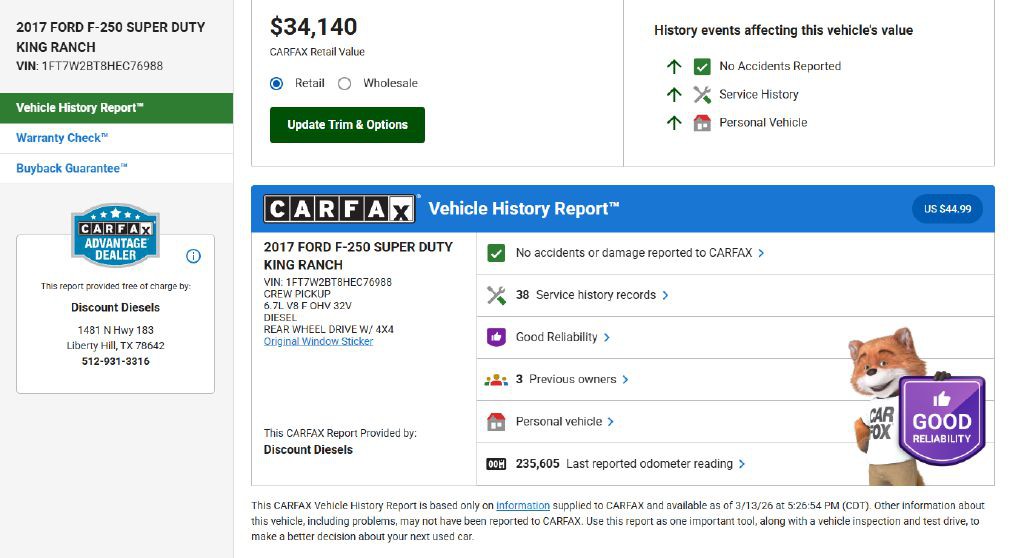Click the purple thumbs-up Good Reliability icon
The height and width of the screenshot is (558, 1024).
pyautogui.click(x=496, y=337)
